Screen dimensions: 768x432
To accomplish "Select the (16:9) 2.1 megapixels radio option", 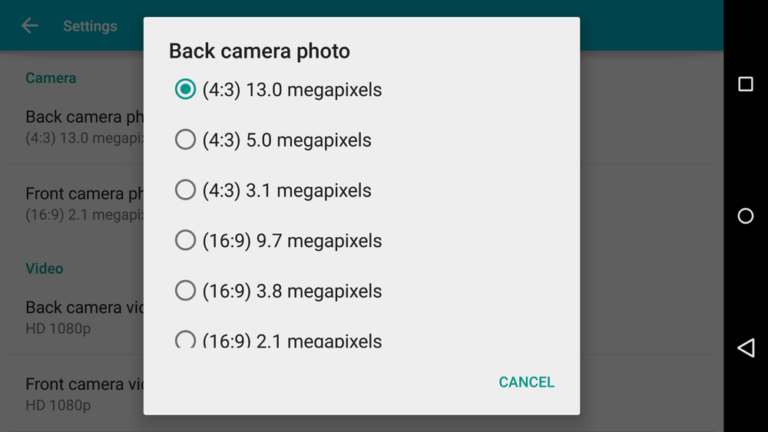I will [185, 340].
